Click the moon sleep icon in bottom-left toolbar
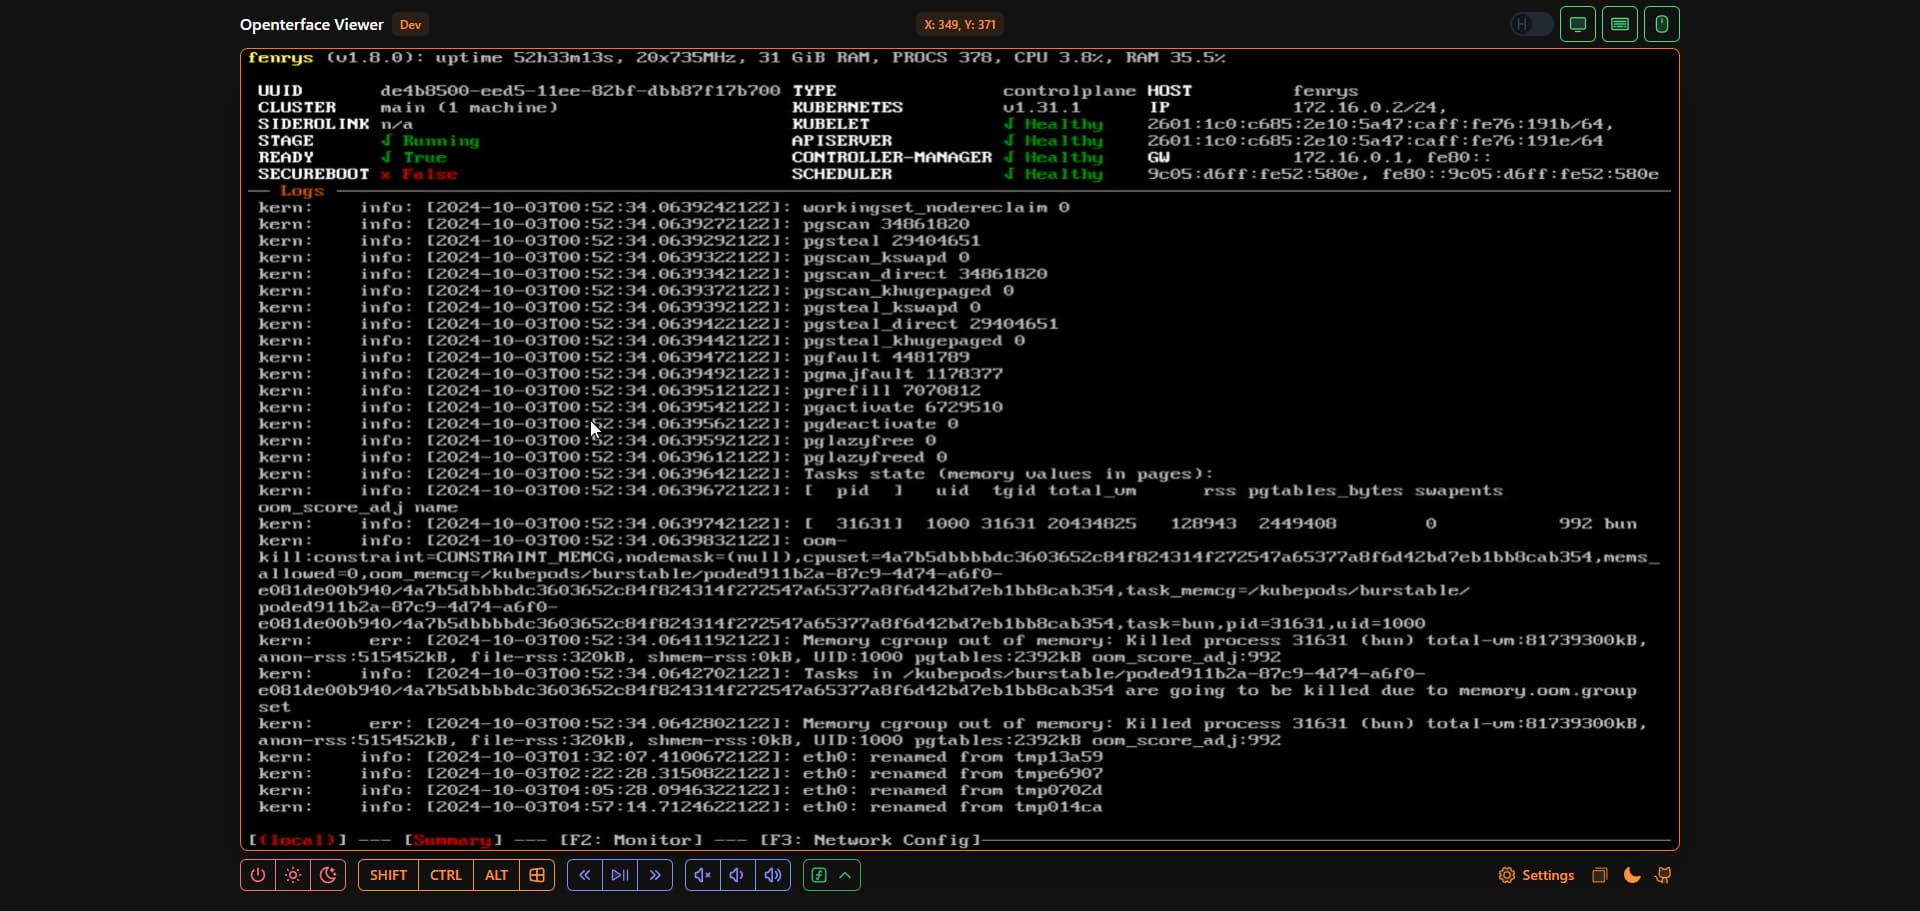The height and width of the screenshot is (911, 1920). tap(328, 875)
